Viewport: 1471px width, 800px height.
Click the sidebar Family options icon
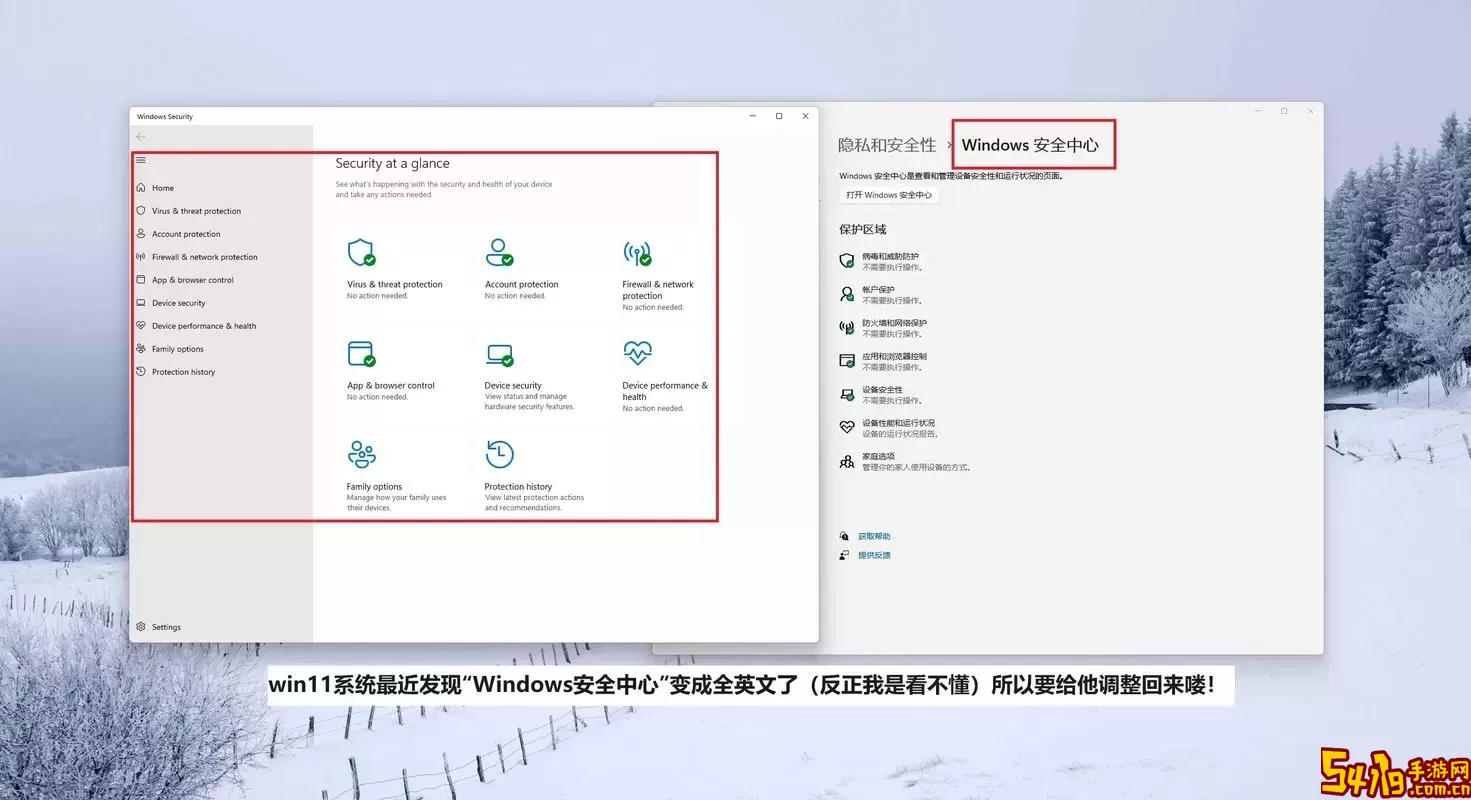(141, 349)
